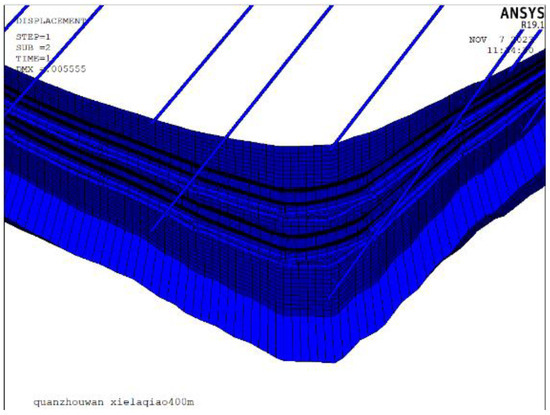The image size is (550, 415).
Task: Select the TIME=1 legend text
Action: (x=33, y=58)
